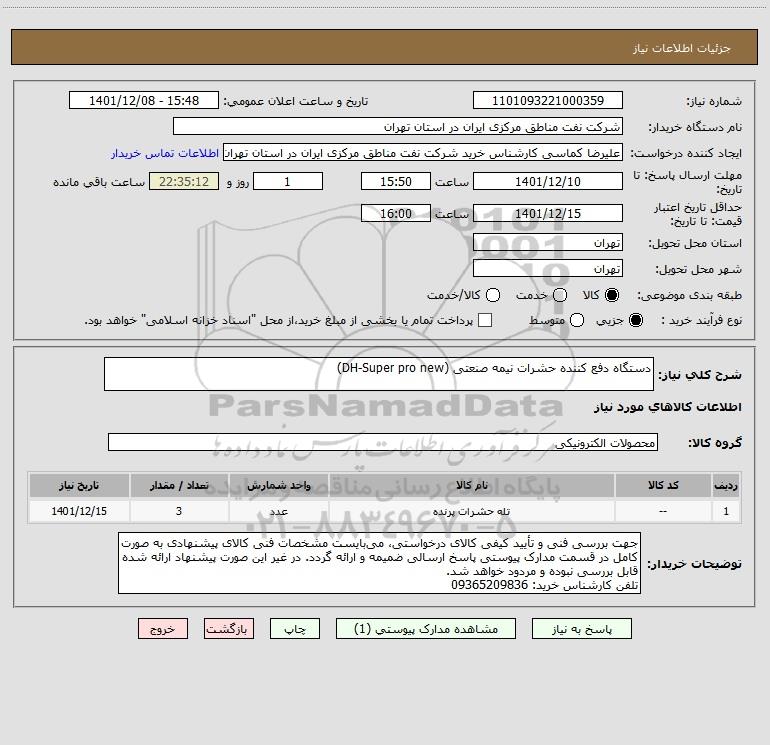Click the price validity date 1401/12/15 field

pos(548,213)
